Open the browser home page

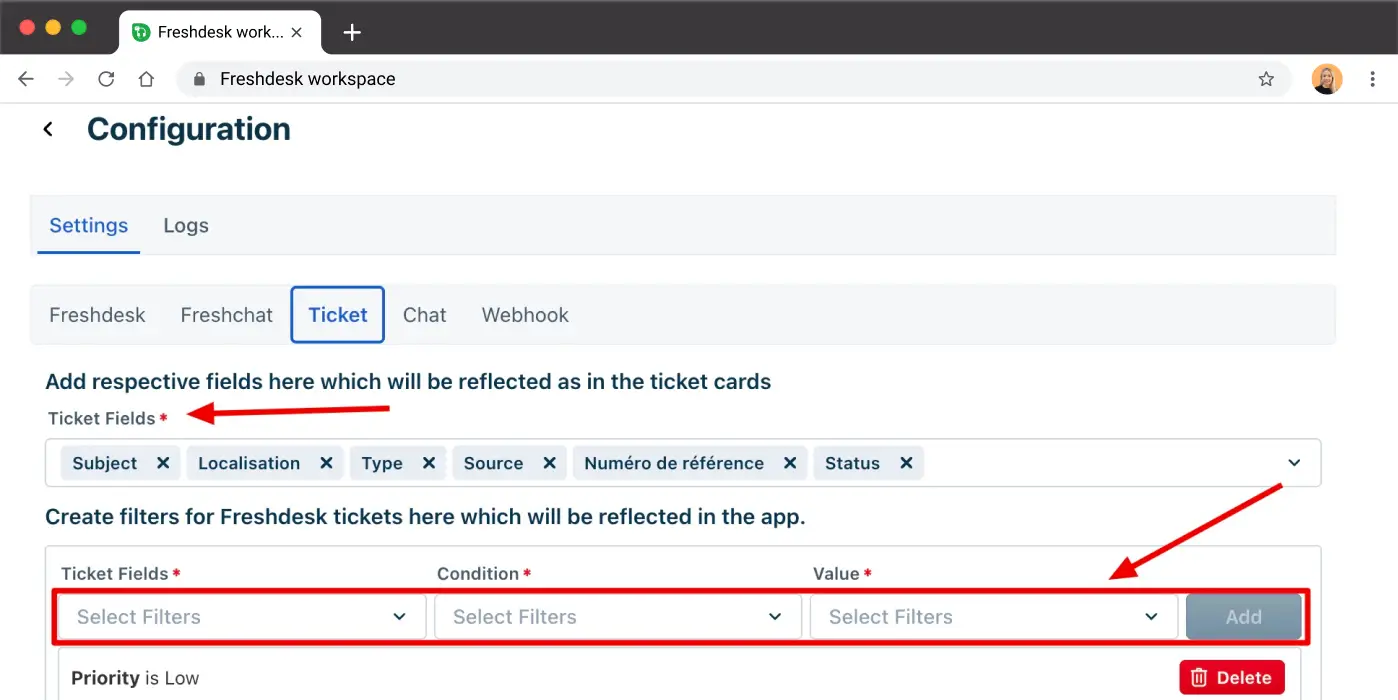click(146, 79)
